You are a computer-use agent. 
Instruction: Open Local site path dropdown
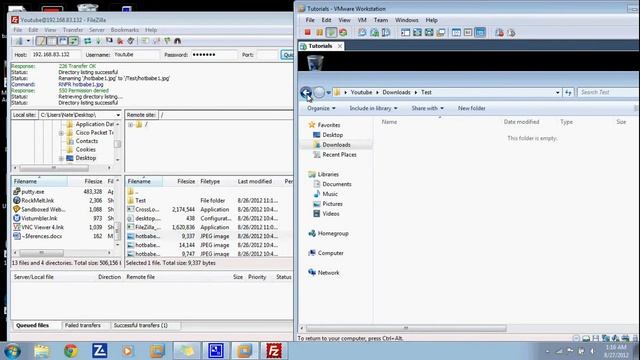point(118,115)
